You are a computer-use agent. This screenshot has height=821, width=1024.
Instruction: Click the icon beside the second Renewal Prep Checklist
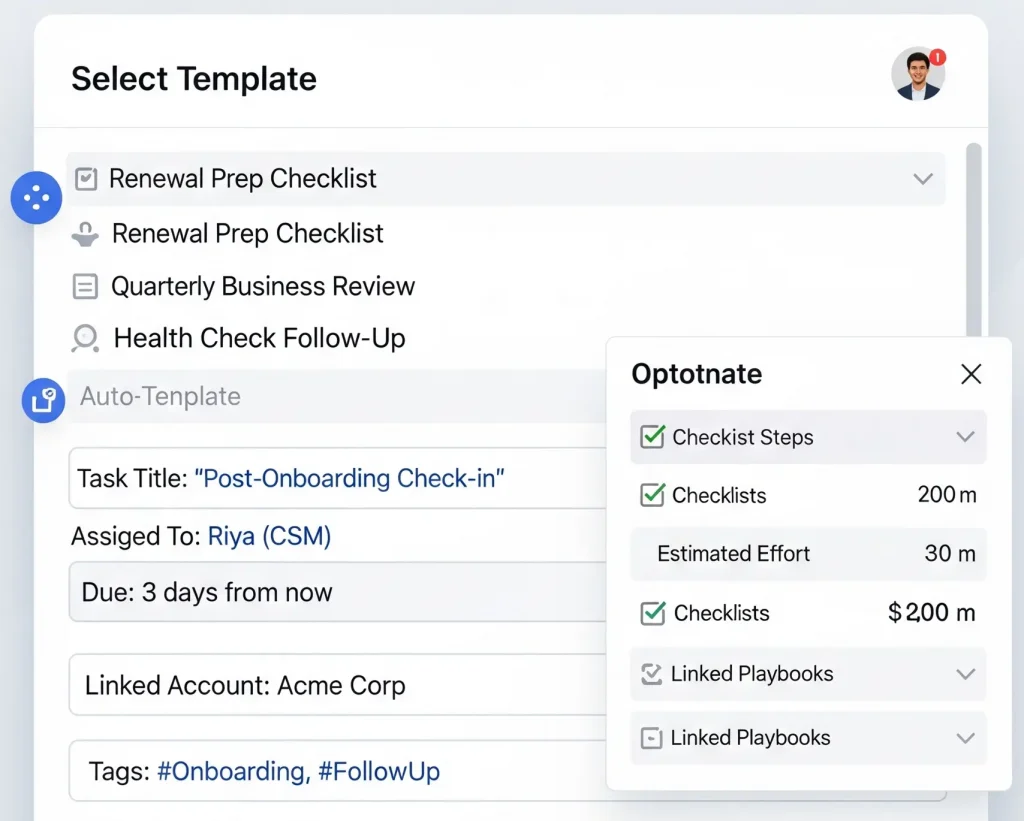click(x=86, y=235)
